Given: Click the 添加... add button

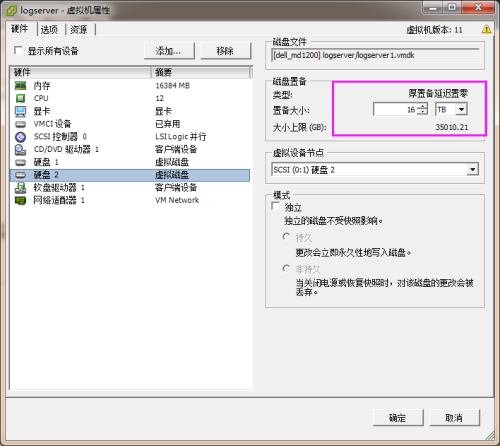Looking at the screenshot, I should click(169, 51).
